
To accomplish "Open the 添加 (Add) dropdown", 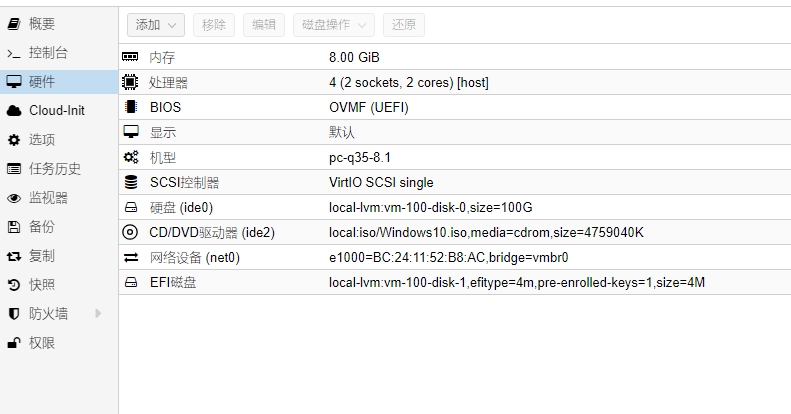I will (x=155, y=25).
